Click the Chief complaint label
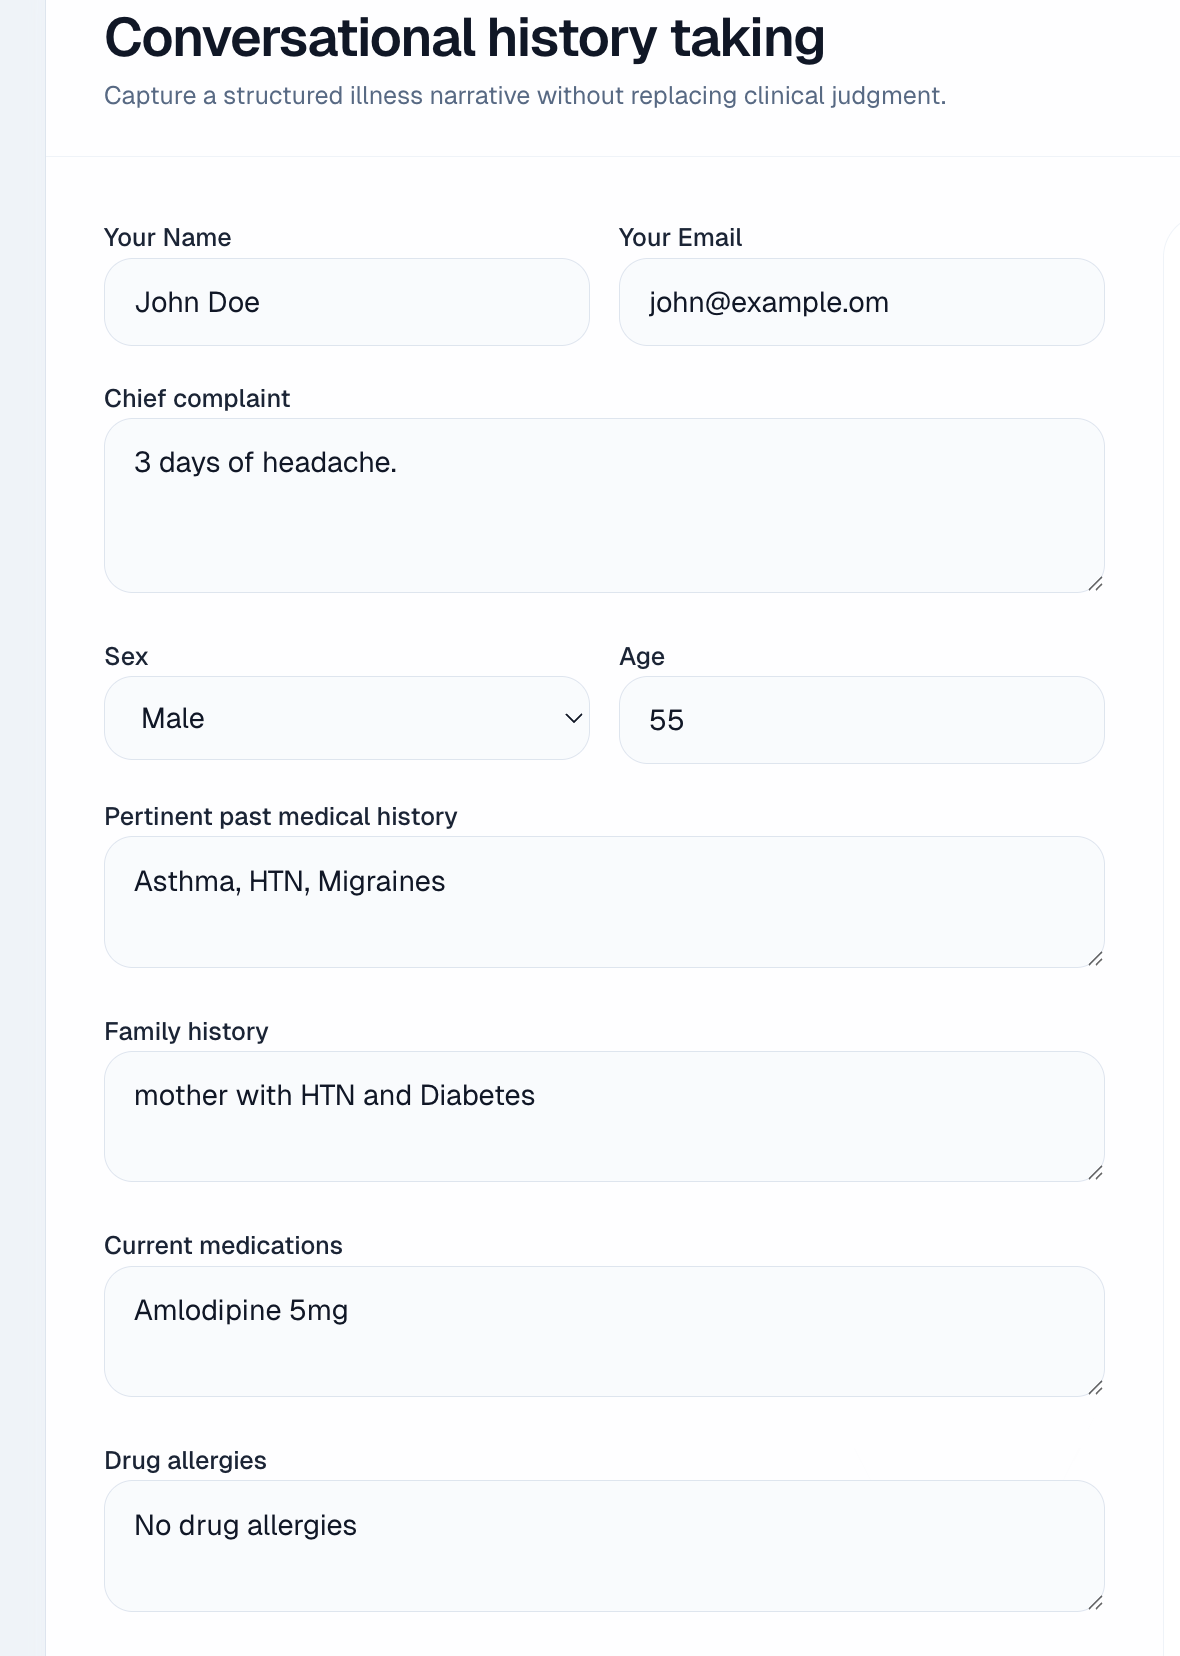Screen dimensions: 1180x1656 coord(196,397)
